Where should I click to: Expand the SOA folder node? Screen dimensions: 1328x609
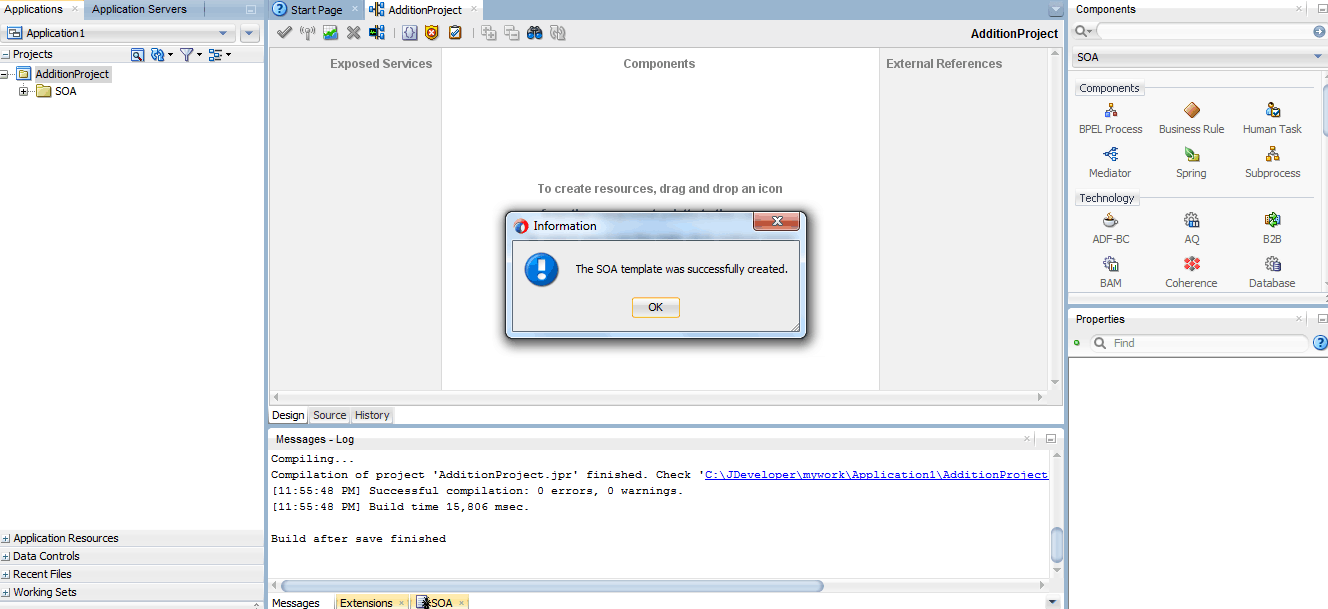23,91
